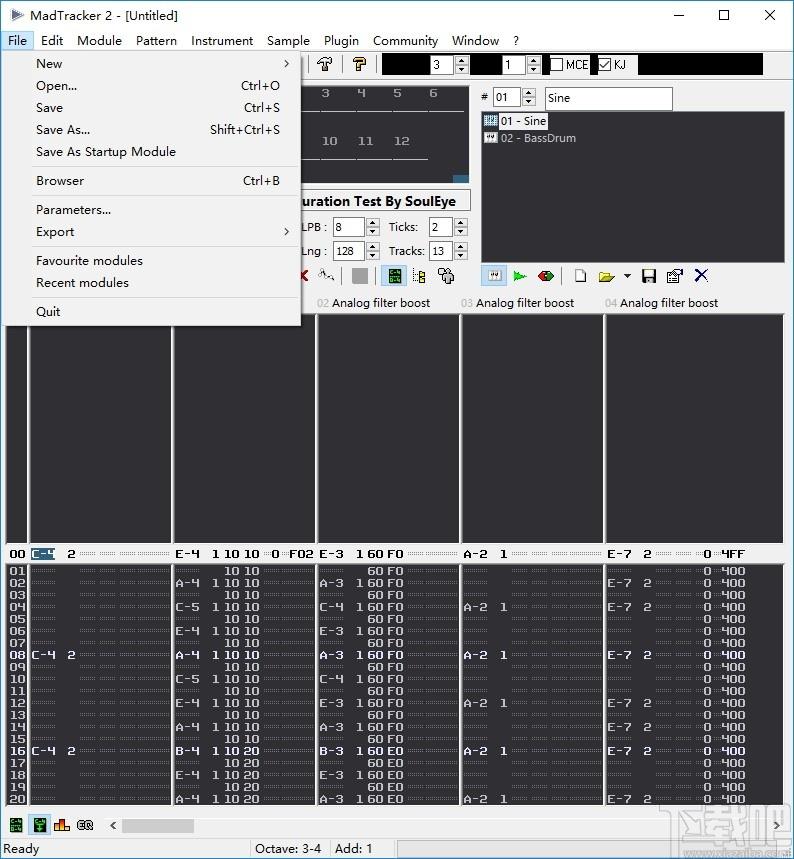Click the yellow hammer toolbar icon
Image resolution: width=794 pixels, height=859 pixels.
[359, 64]
